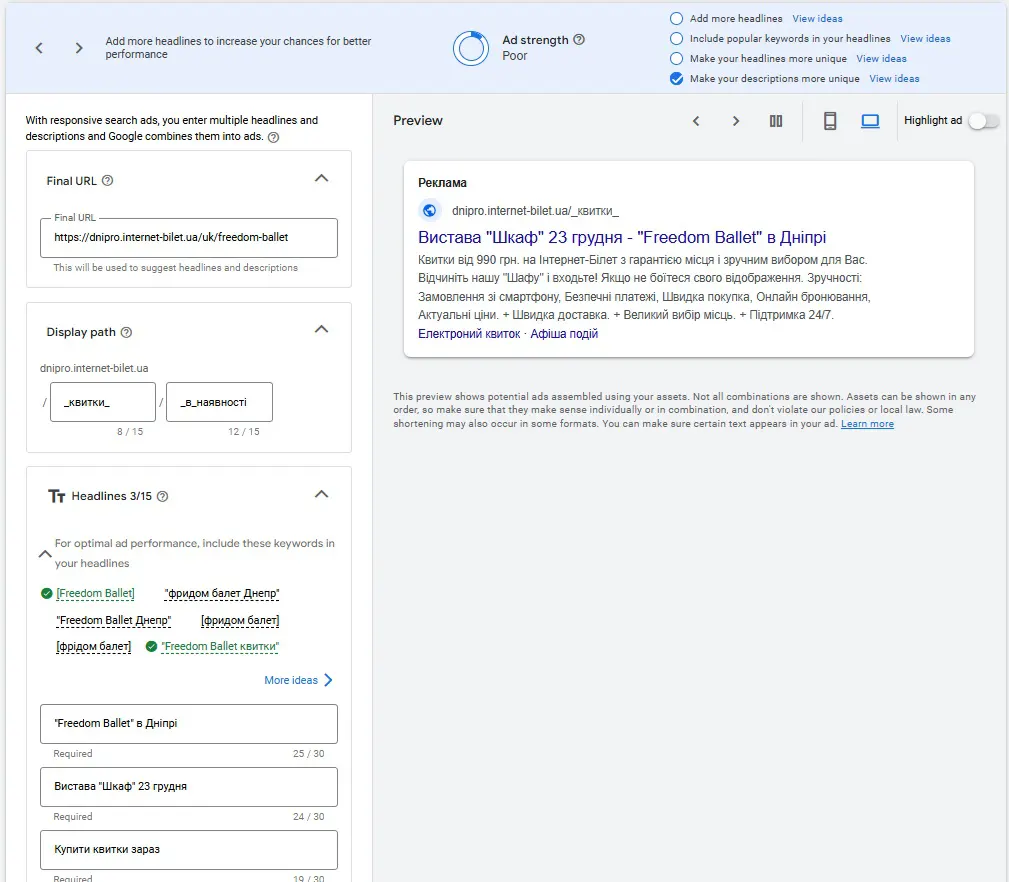Collapse keyword suggestions in headlines
The image size is (1009, 882).
(x=45, y=553)
